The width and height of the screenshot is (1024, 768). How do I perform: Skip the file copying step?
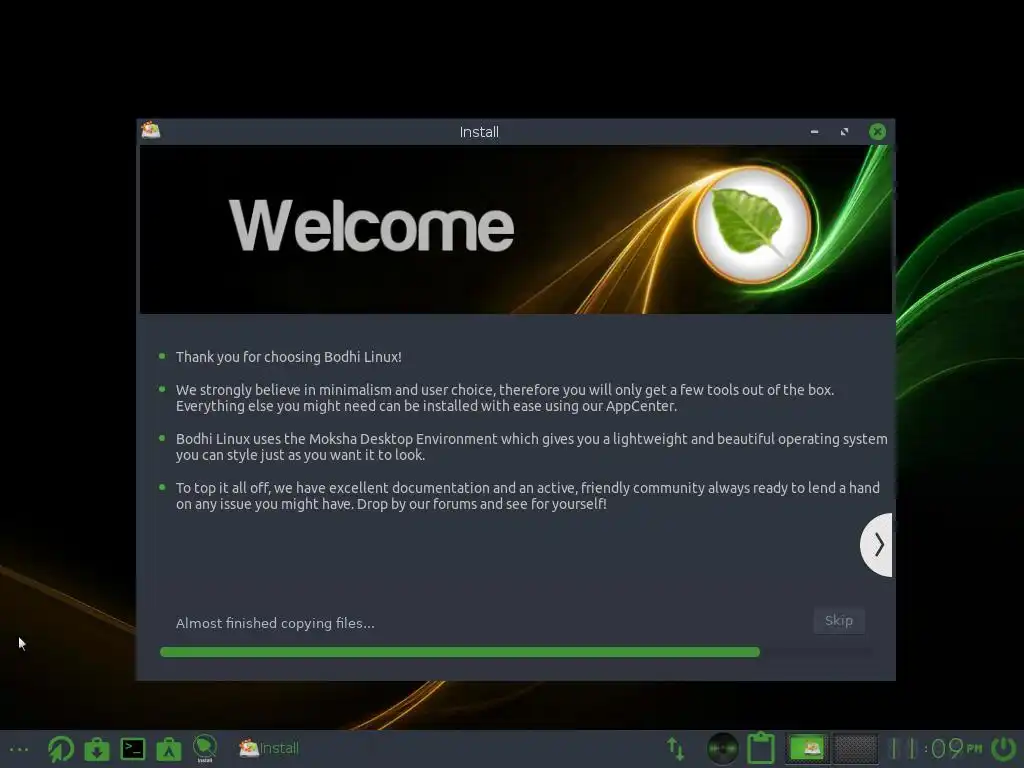click(839, 620)
